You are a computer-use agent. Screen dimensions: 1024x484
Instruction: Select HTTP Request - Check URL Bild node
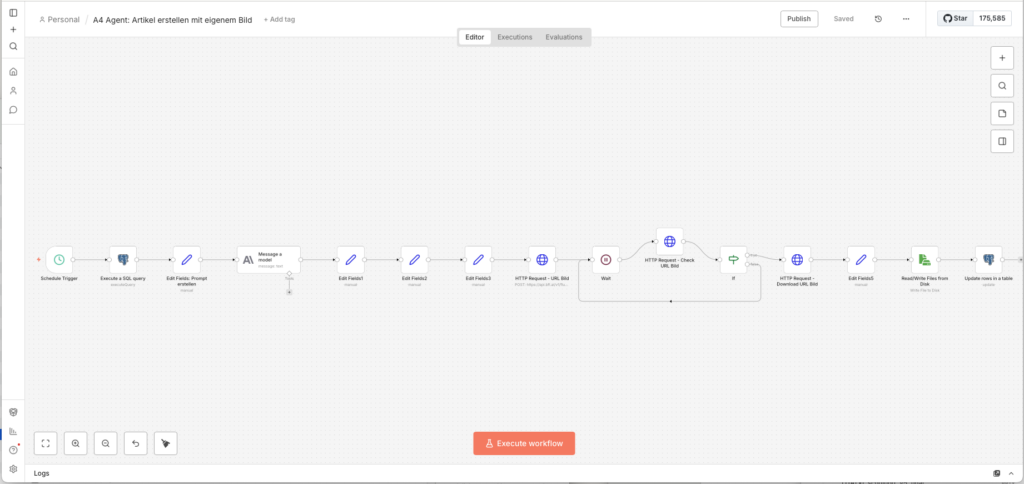(670, 241)
